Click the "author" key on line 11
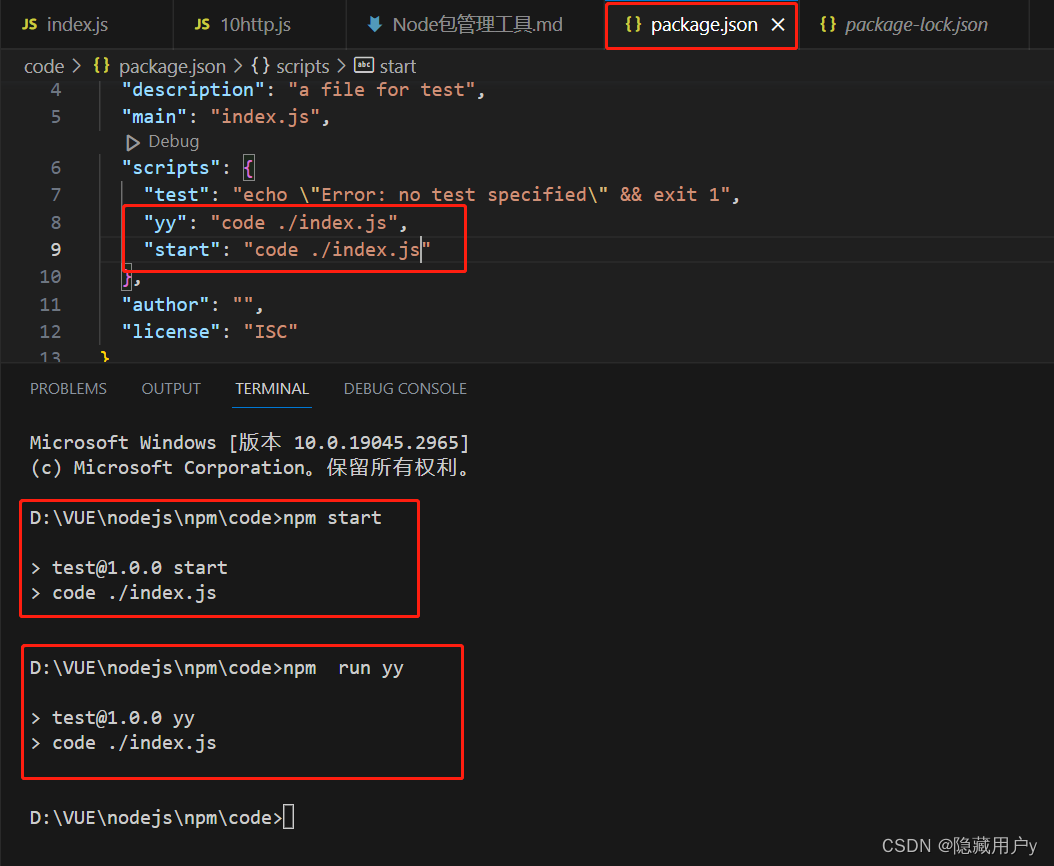This screenshot has width=1054, height=866. click(165, 305)
